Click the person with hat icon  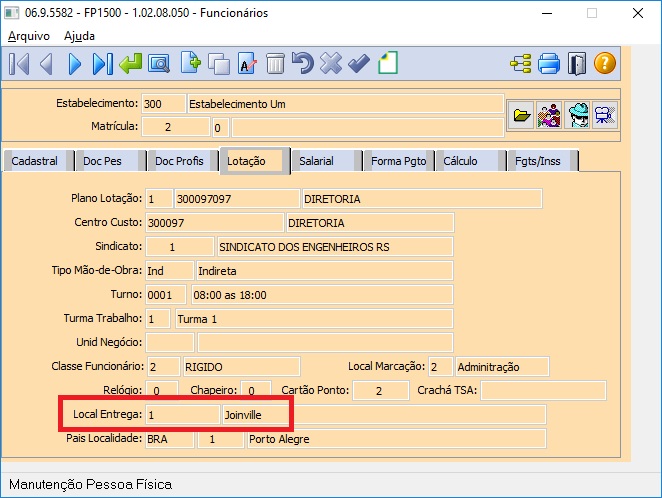pyautogui.click(x=578, y=115)
